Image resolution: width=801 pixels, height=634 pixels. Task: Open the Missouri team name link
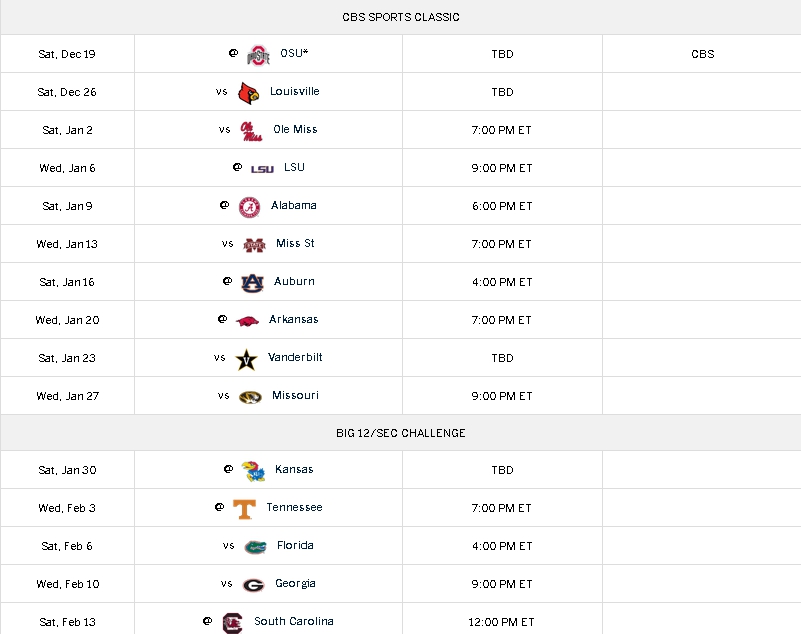click(295, 395)
